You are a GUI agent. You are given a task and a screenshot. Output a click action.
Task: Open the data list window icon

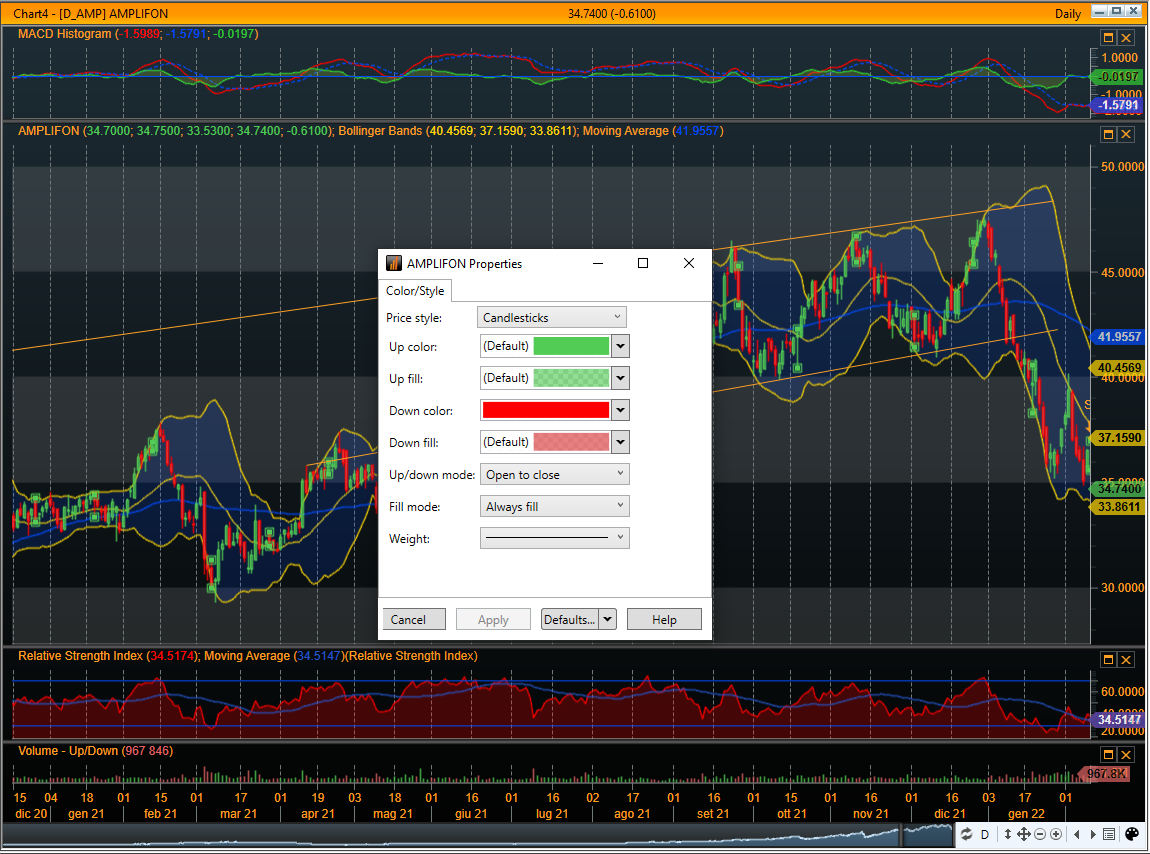tap(1110, 834)
